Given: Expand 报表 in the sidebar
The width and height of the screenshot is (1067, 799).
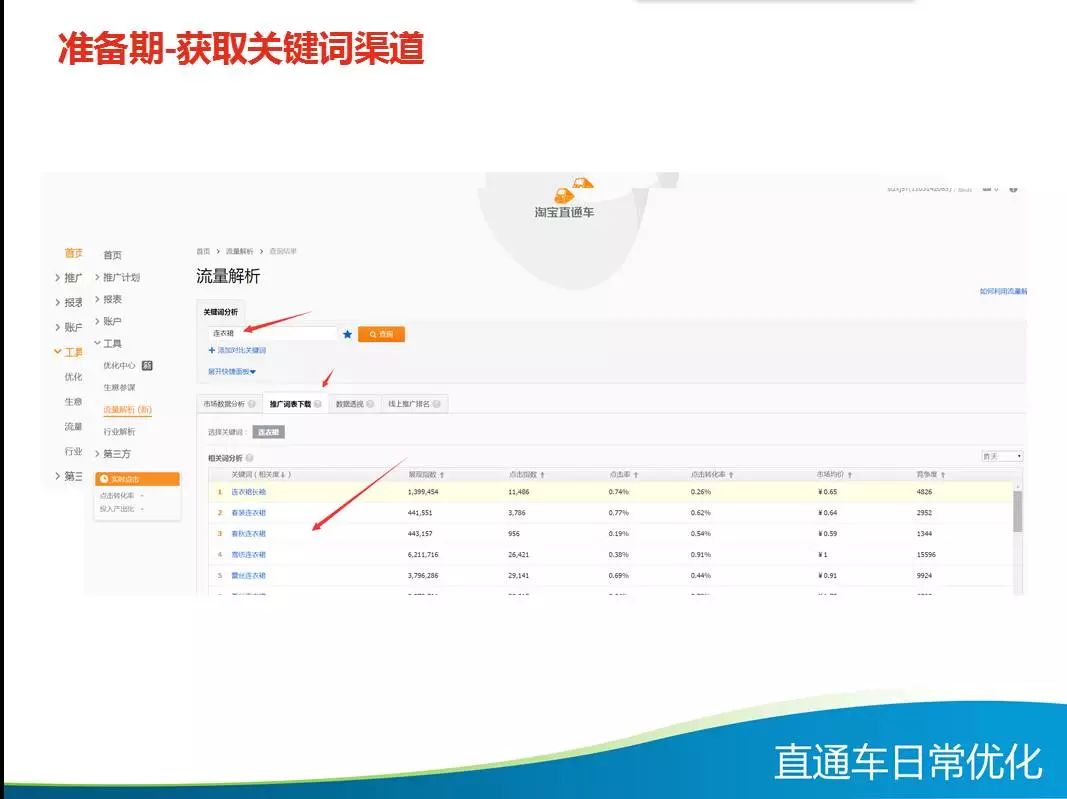Looking at the screenshot, I should pyautogui.click(x=97, y=299).
